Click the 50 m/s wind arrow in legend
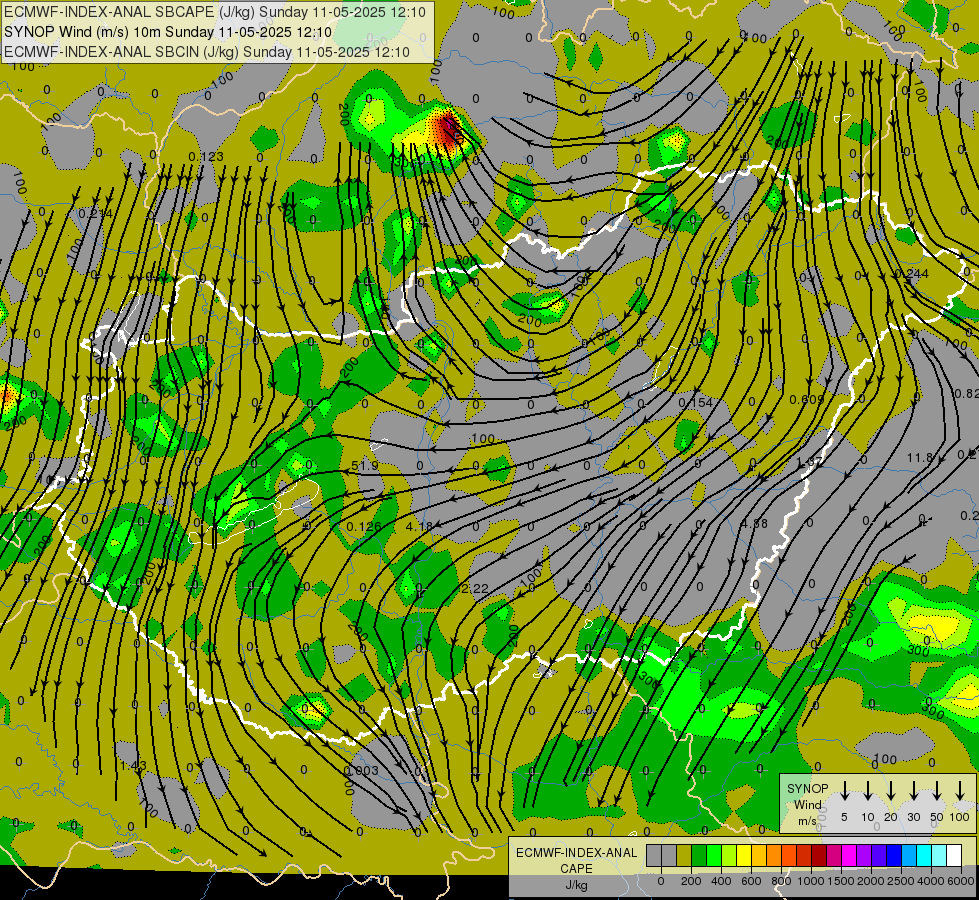Screen dimensions: 979x900 click(937, 791)
